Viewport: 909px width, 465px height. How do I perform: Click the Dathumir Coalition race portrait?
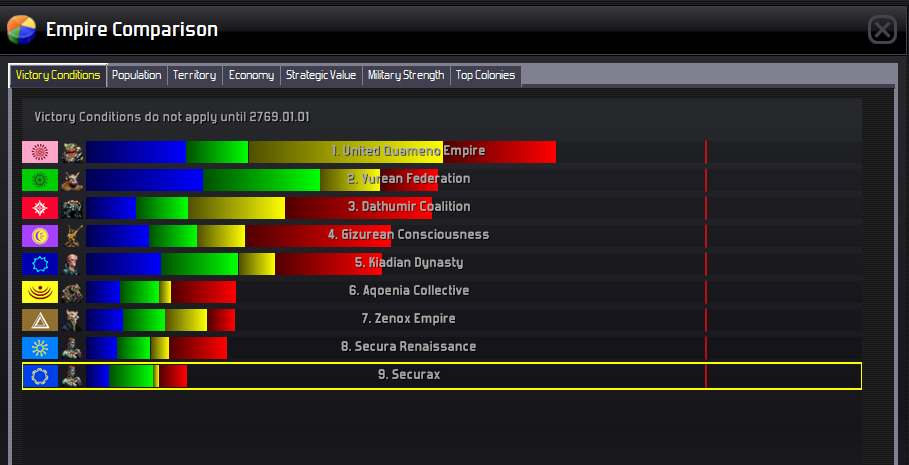[x=72, y=208]
